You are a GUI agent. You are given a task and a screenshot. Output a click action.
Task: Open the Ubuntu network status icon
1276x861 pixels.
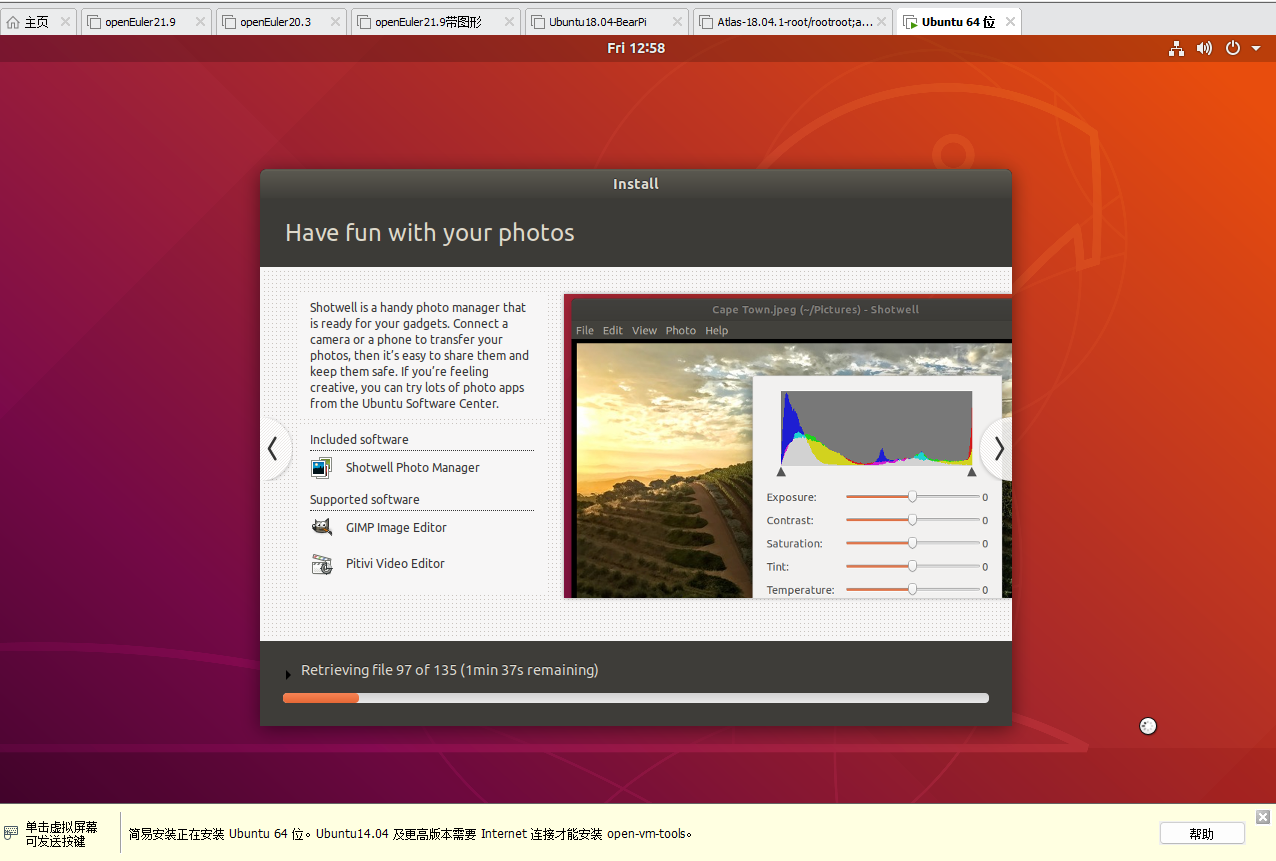[1177, 48]
